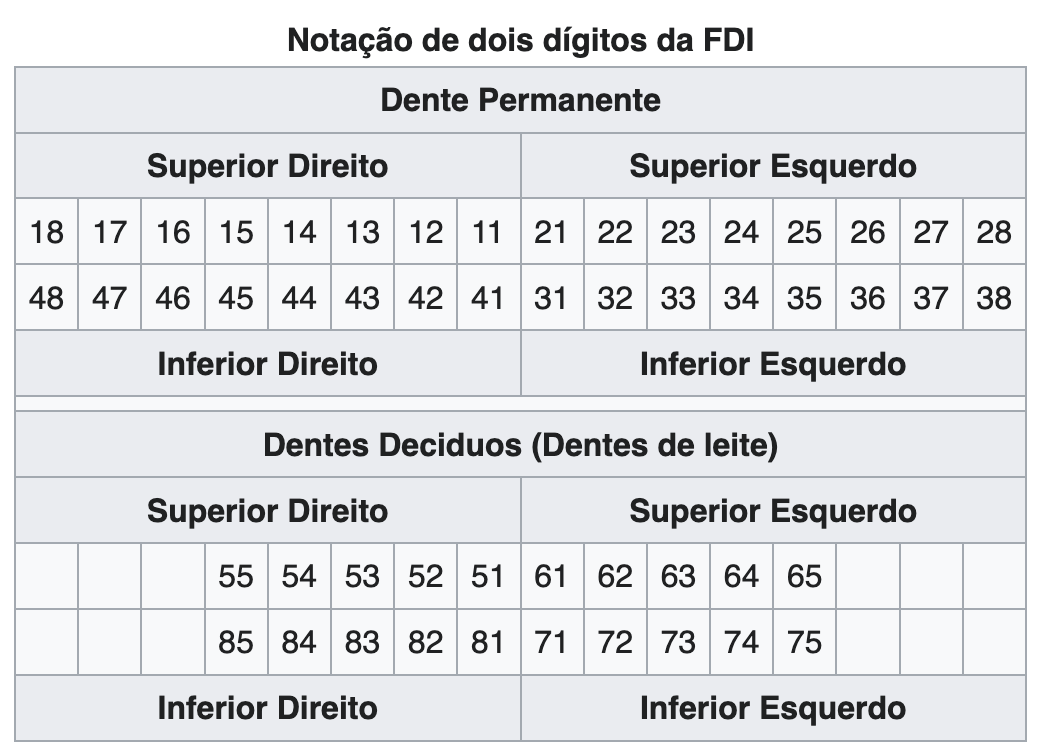1044x756 pixels.
Task: Click the "Dentes Deciduos (Dentes de leite)" header
Action: (x=520, y=445)
